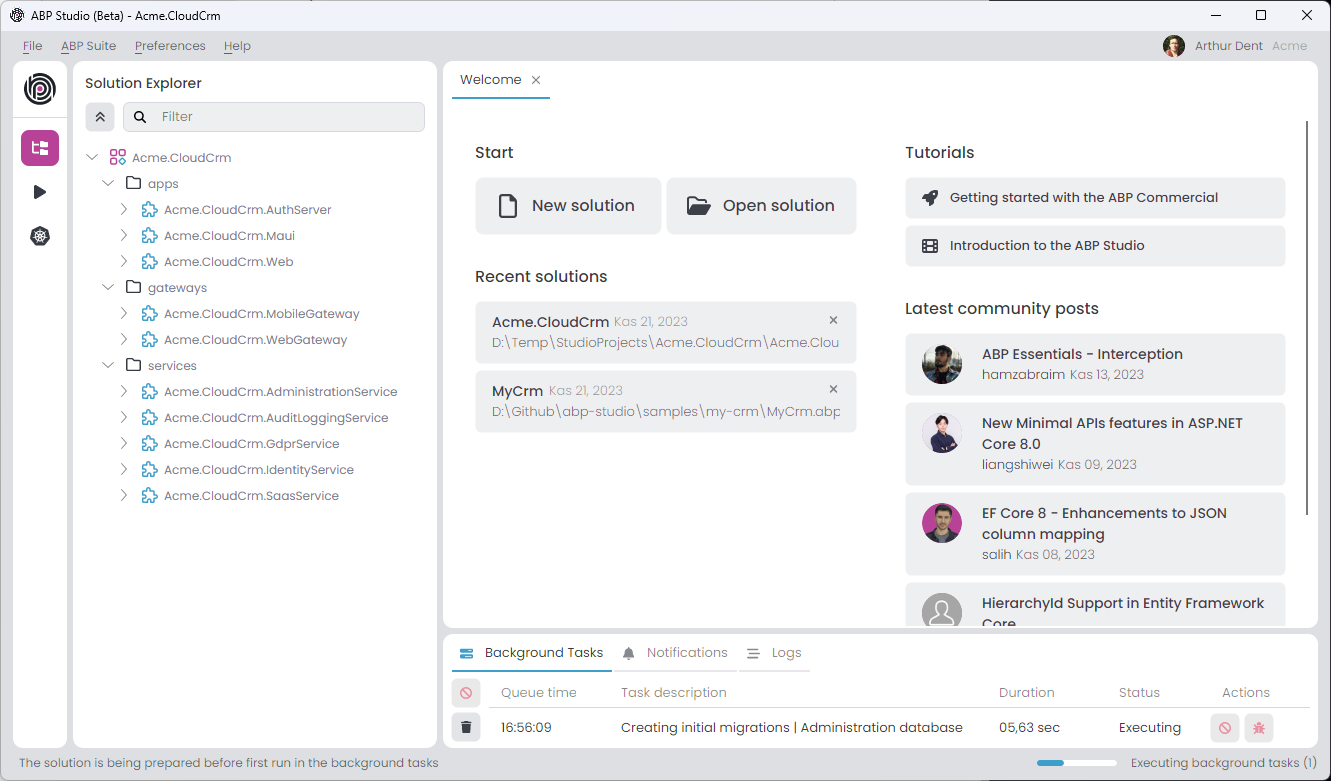Click the background tasks progress bar
This screenshot has width=1331, height=781.
[1076, 763]
